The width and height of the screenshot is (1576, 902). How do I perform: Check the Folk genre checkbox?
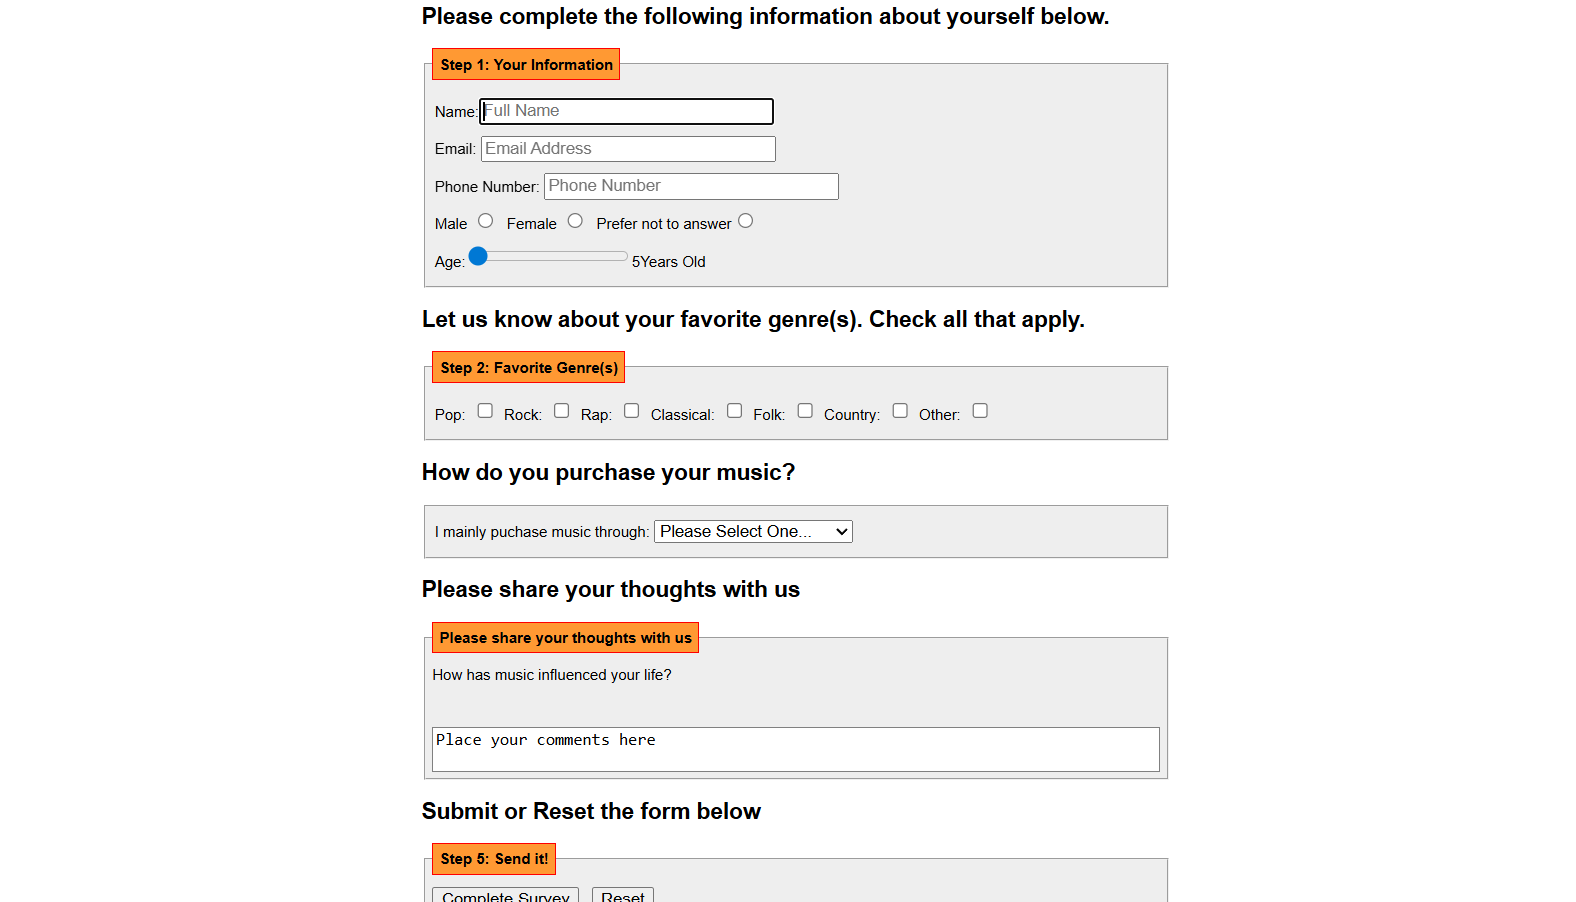pyautogui.click(x=805, y=411)
